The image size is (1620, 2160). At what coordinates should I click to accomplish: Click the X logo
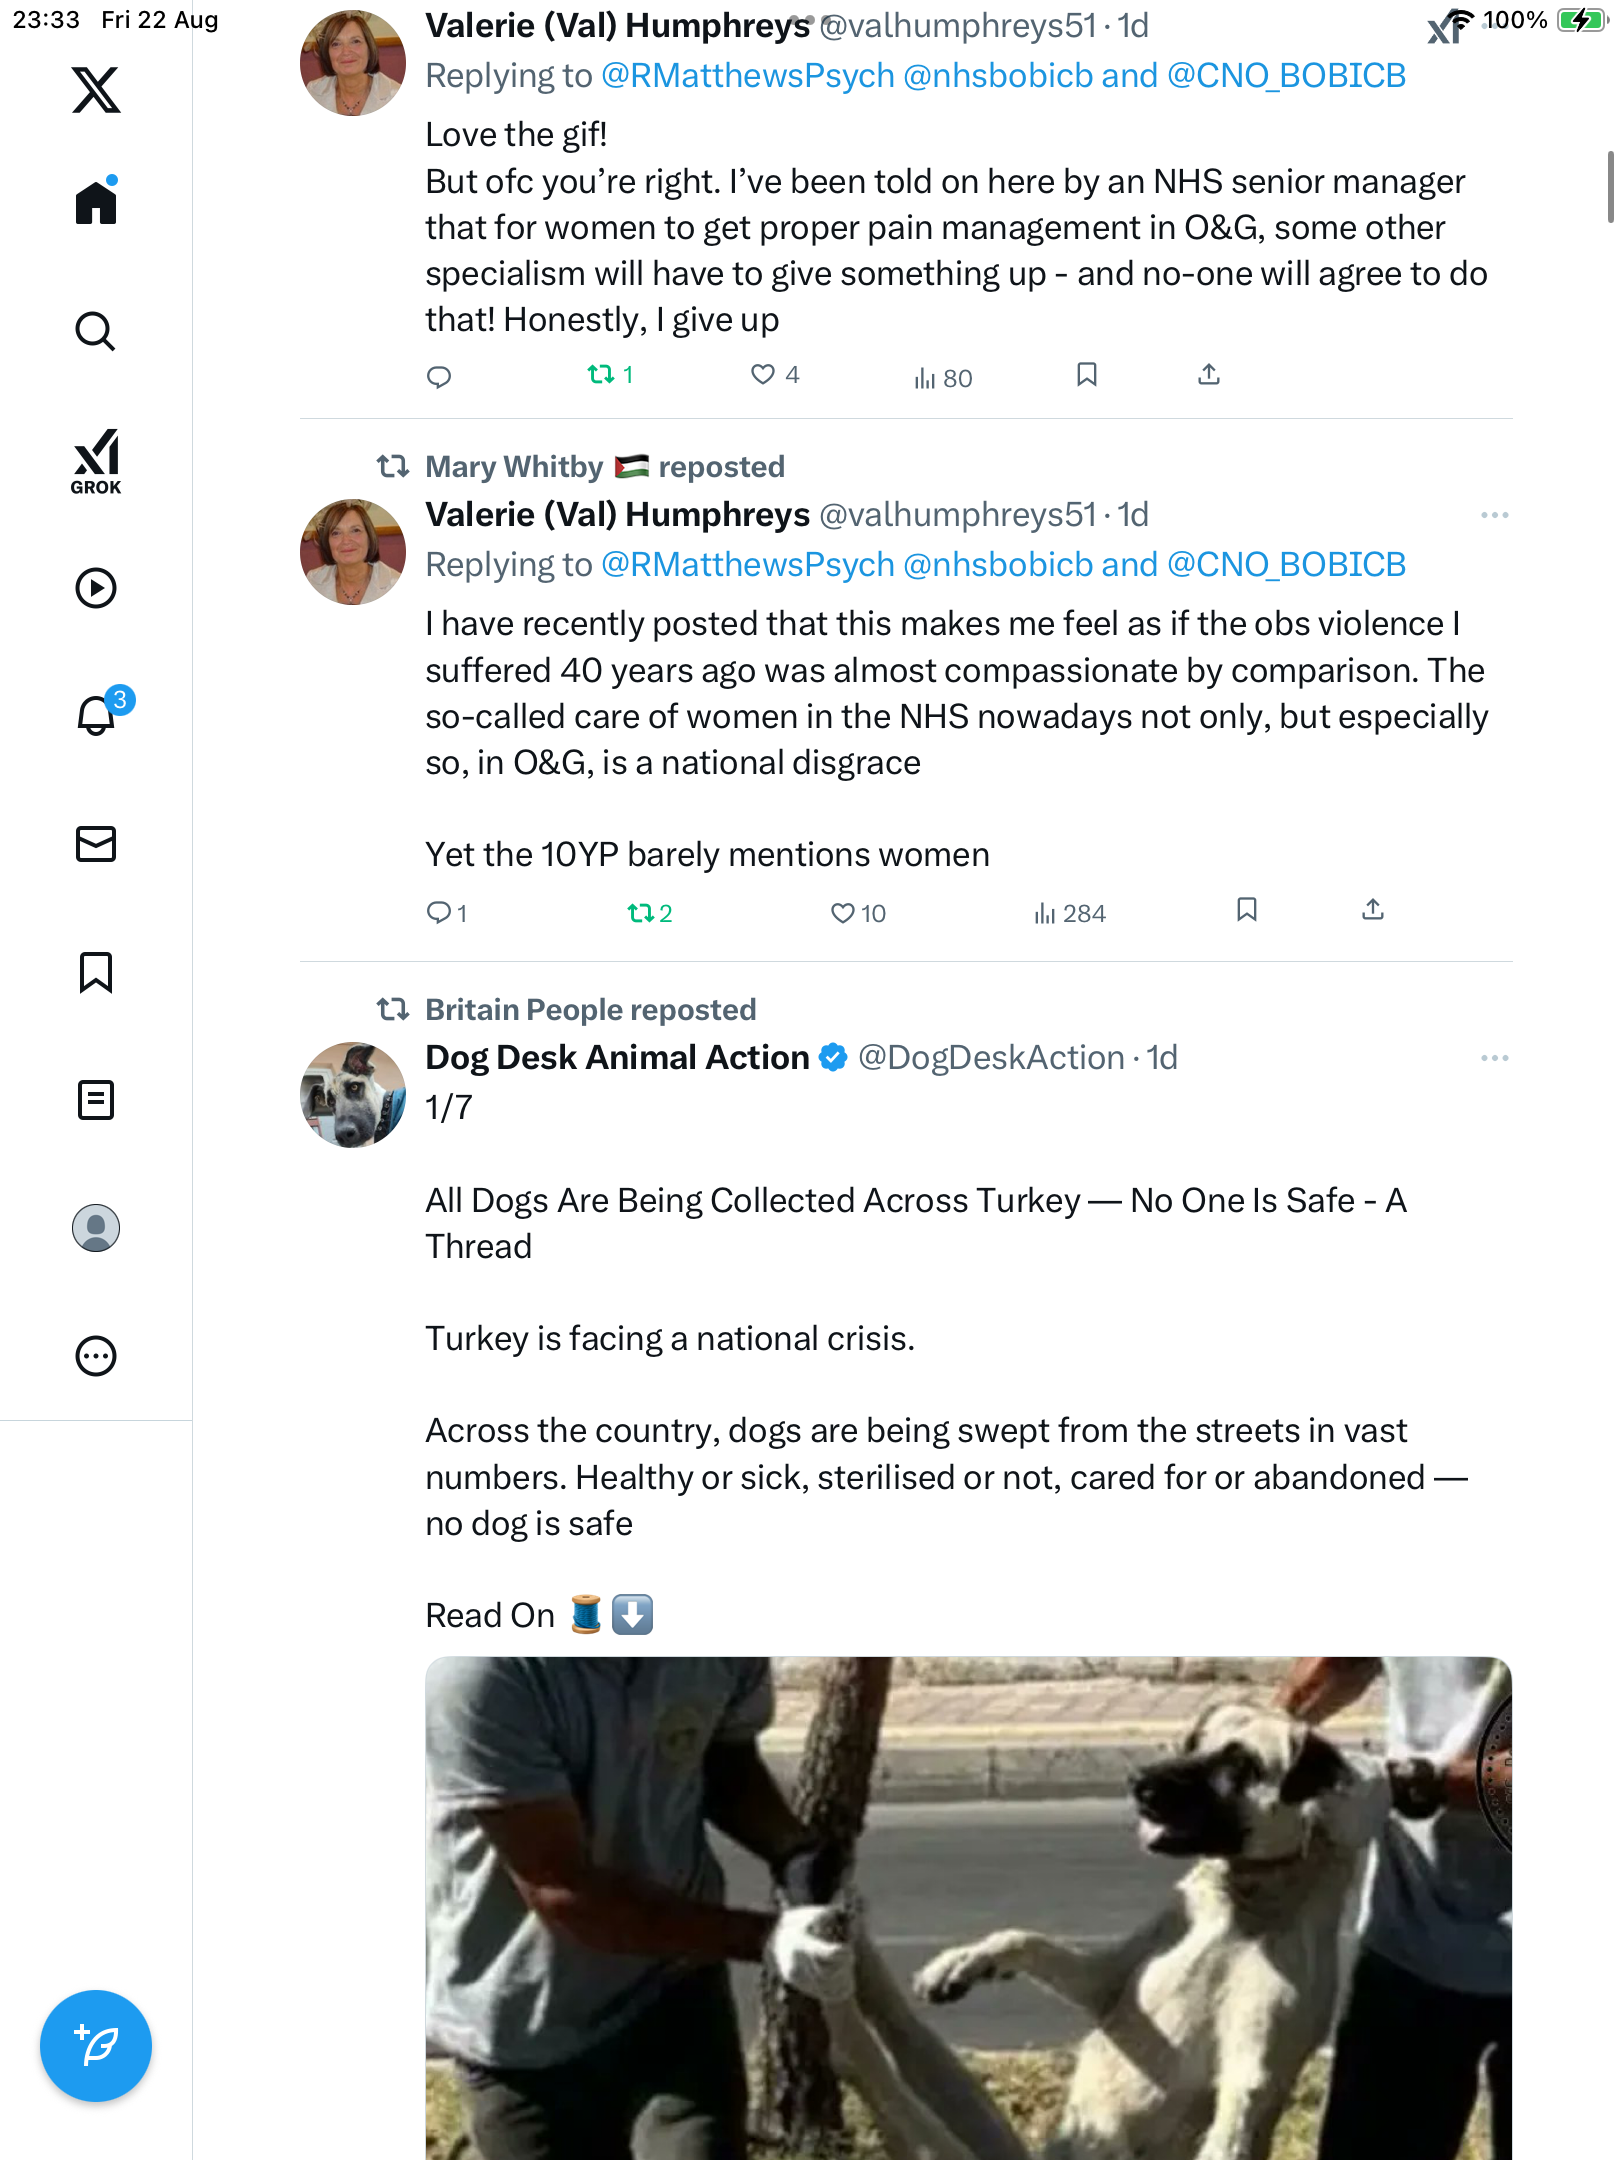[96, 90]
